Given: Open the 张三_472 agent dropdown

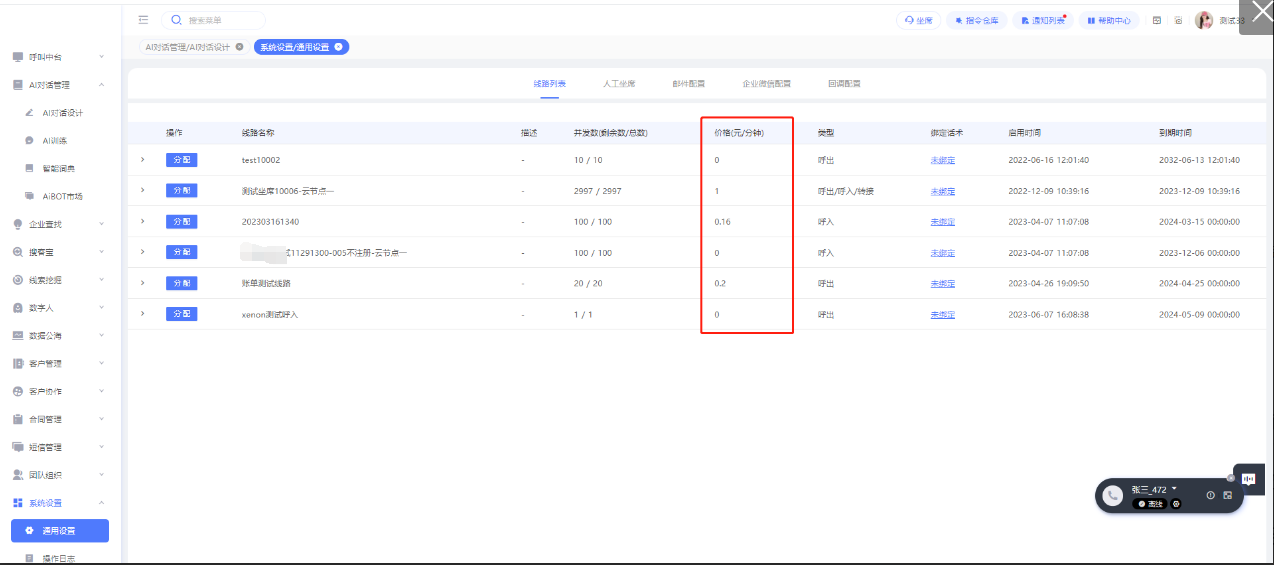Looking at the screenshot, I should pyautogui.click(x=1174, y=489).
